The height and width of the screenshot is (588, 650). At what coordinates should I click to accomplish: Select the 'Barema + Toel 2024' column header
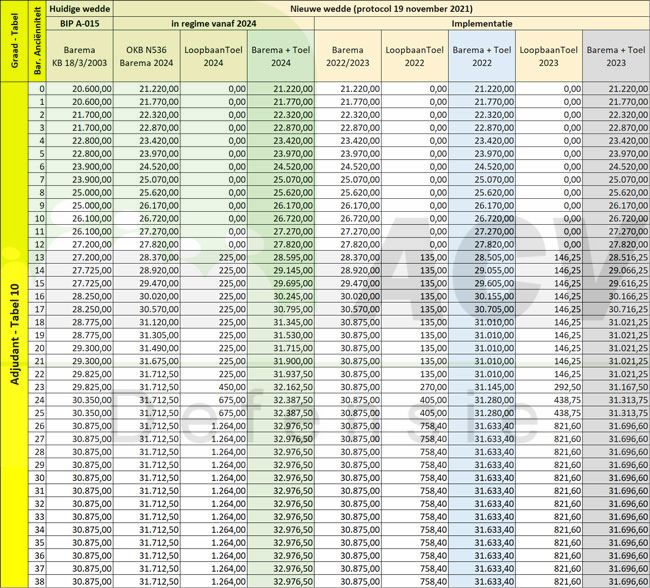tap(281, 56)
